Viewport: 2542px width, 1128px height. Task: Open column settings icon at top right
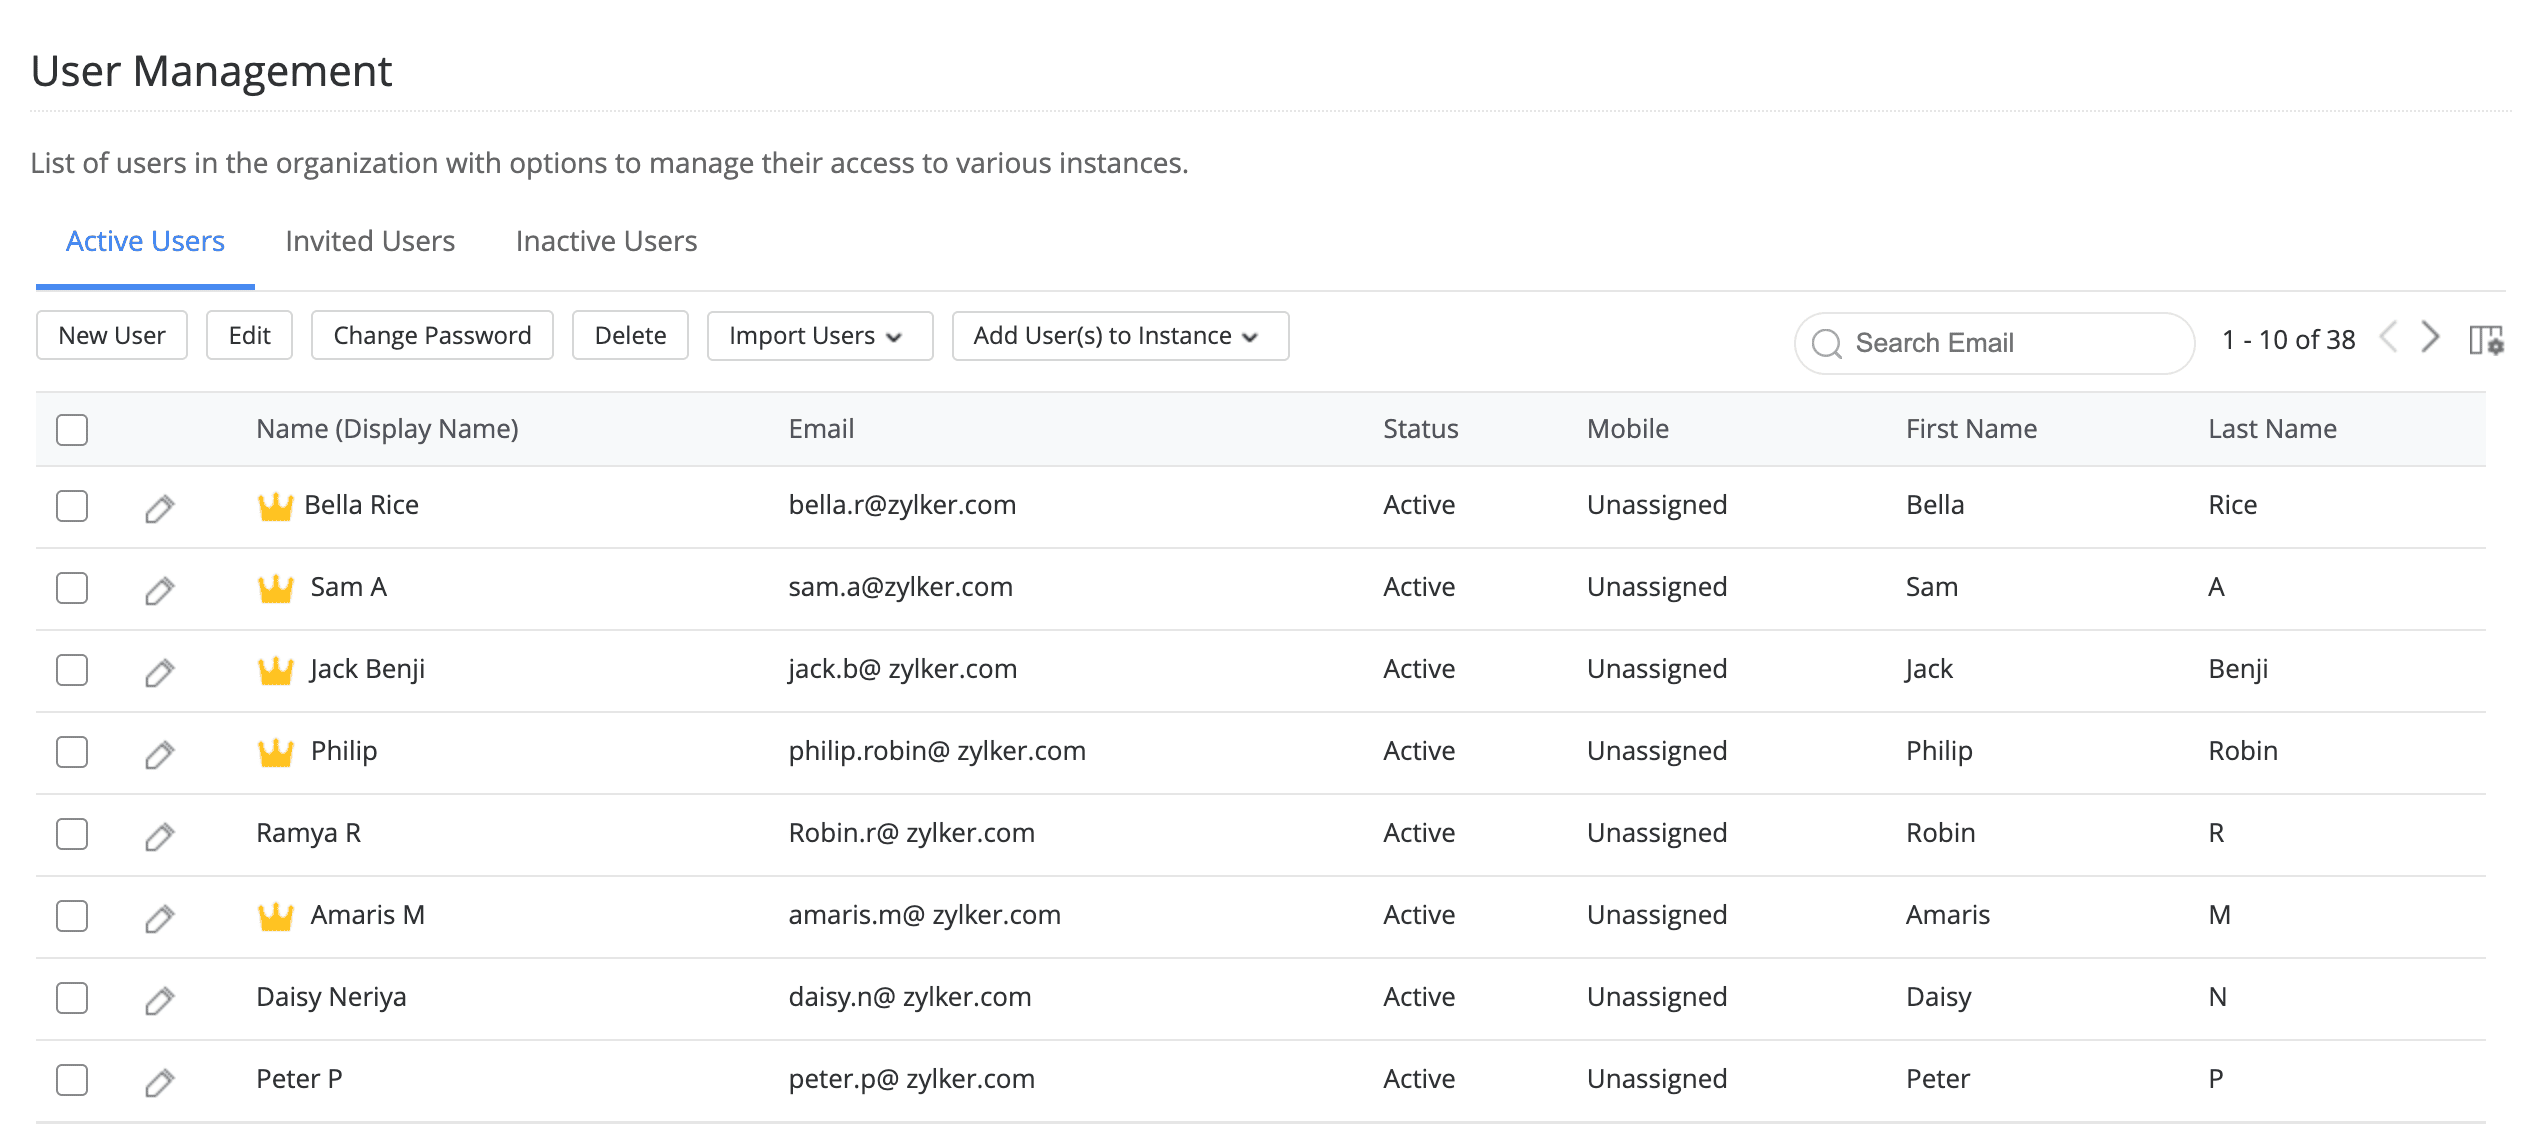coord(2485,340)
